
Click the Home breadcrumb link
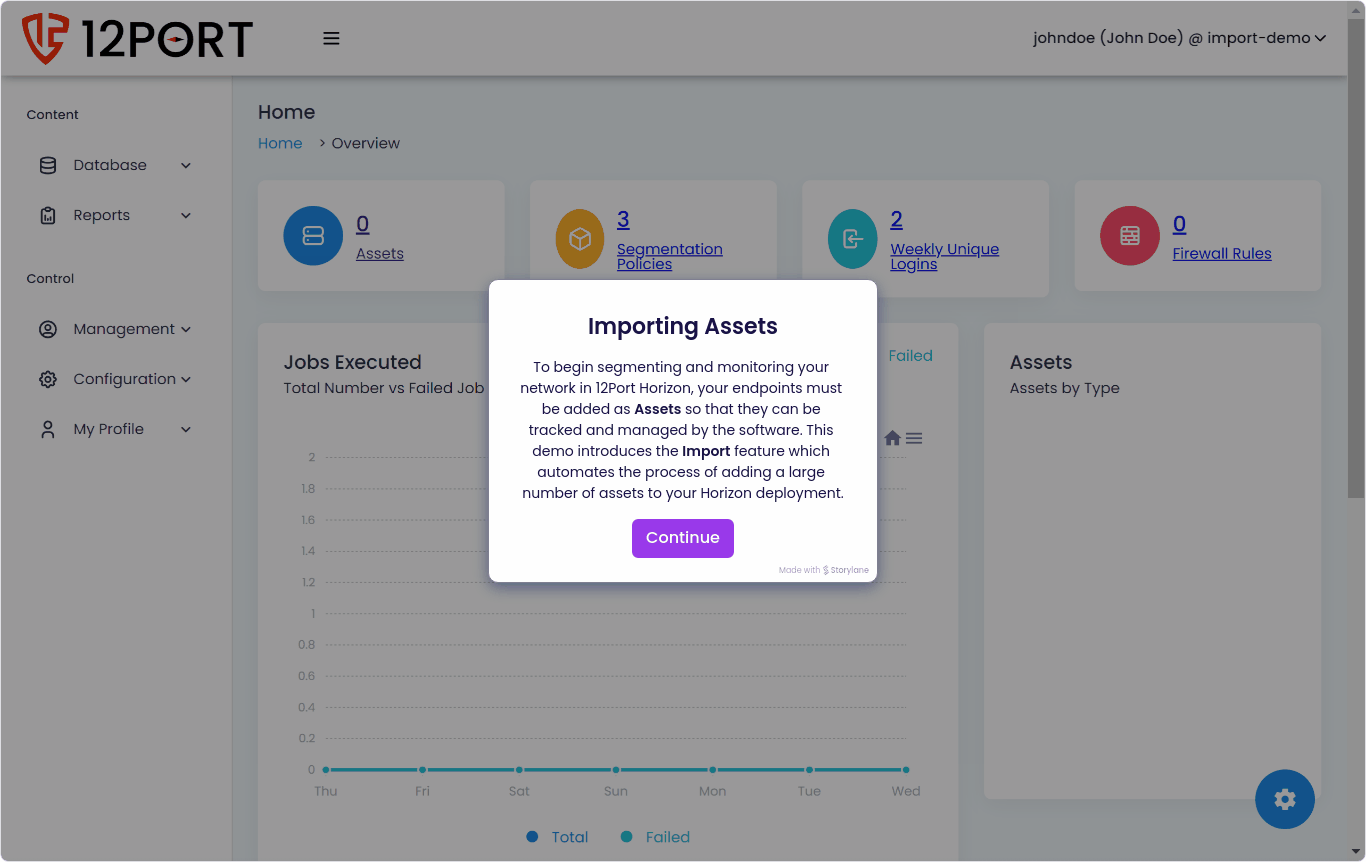(x=280, y=143)
